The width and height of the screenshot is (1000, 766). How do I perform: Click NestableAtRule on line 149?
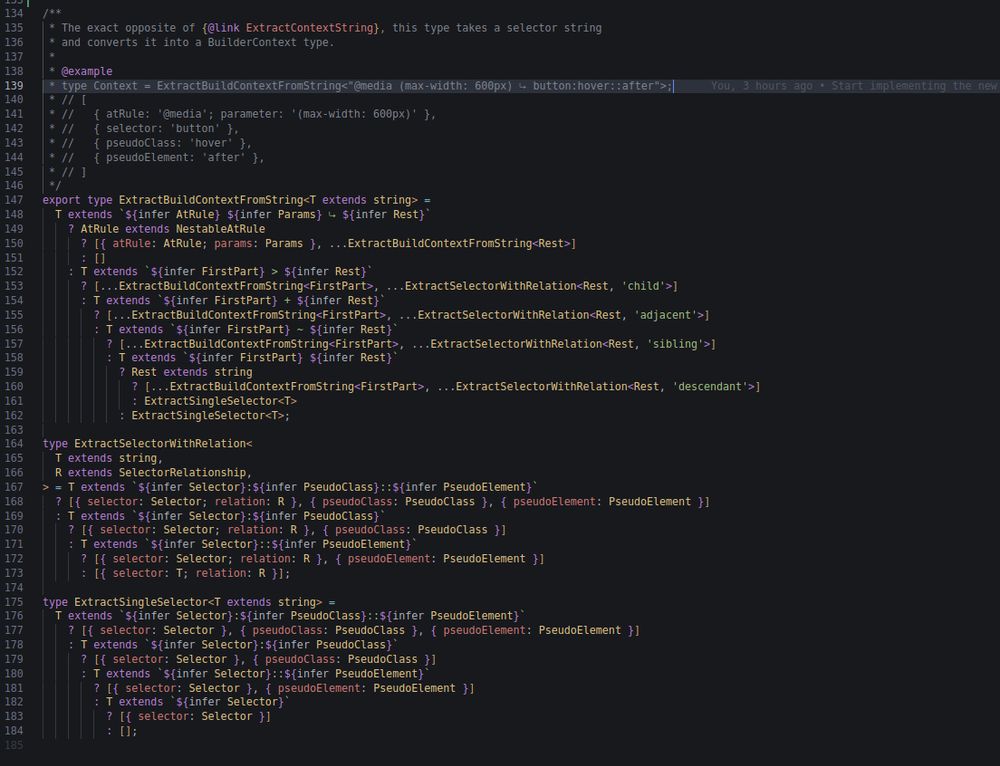click(220, 228)
